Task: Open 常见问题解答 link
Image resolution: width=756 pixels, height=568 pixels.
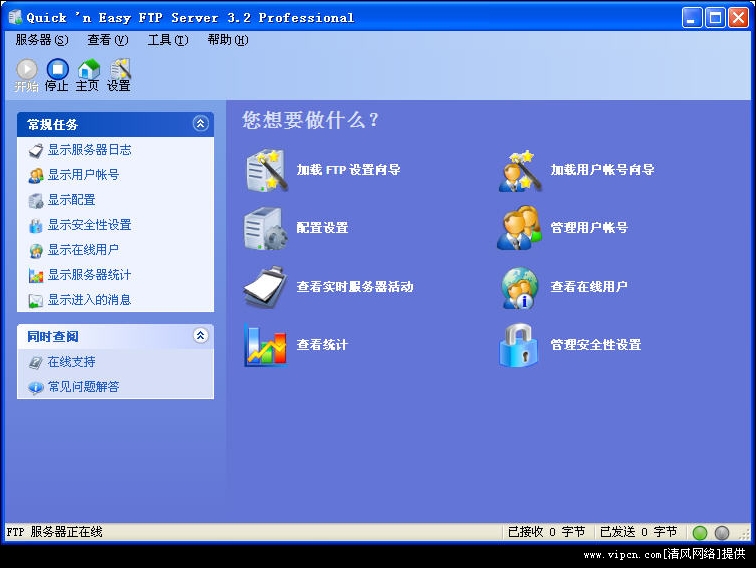Action: [x=83, y=387]
